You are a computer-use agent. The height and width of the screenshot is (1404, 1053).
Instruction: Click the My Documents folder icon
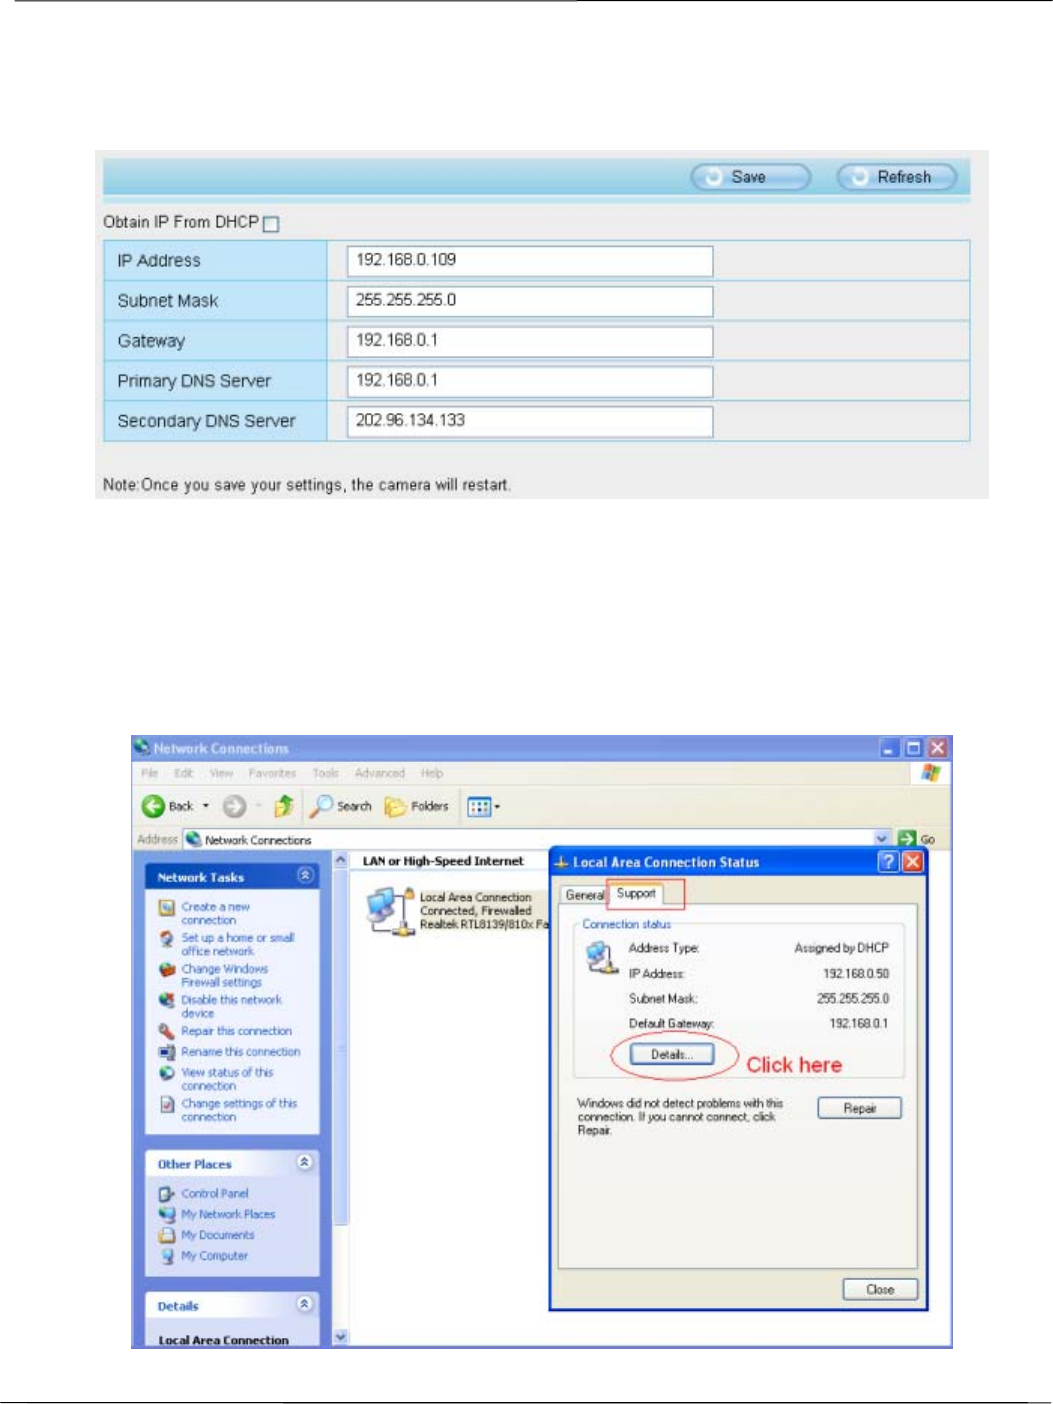(x=167, y=1235)
